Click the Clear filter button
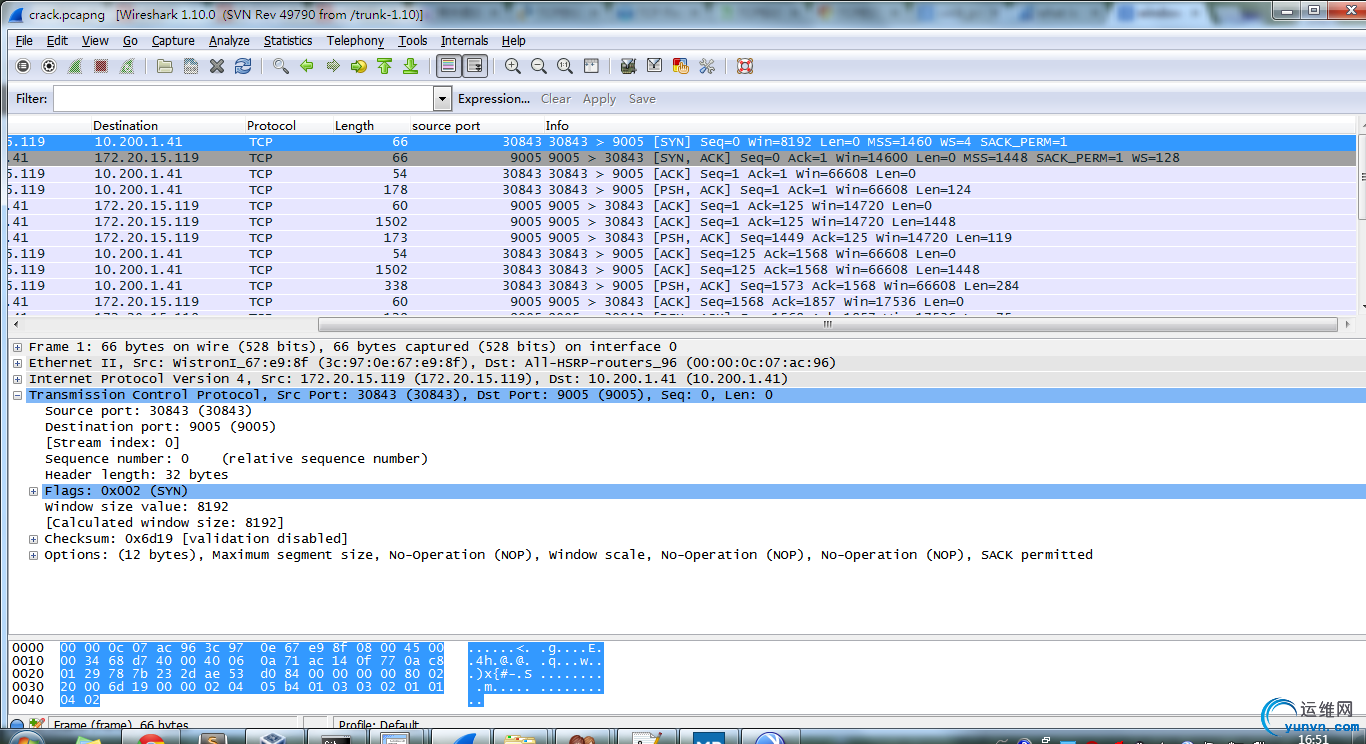 [556, 99]
